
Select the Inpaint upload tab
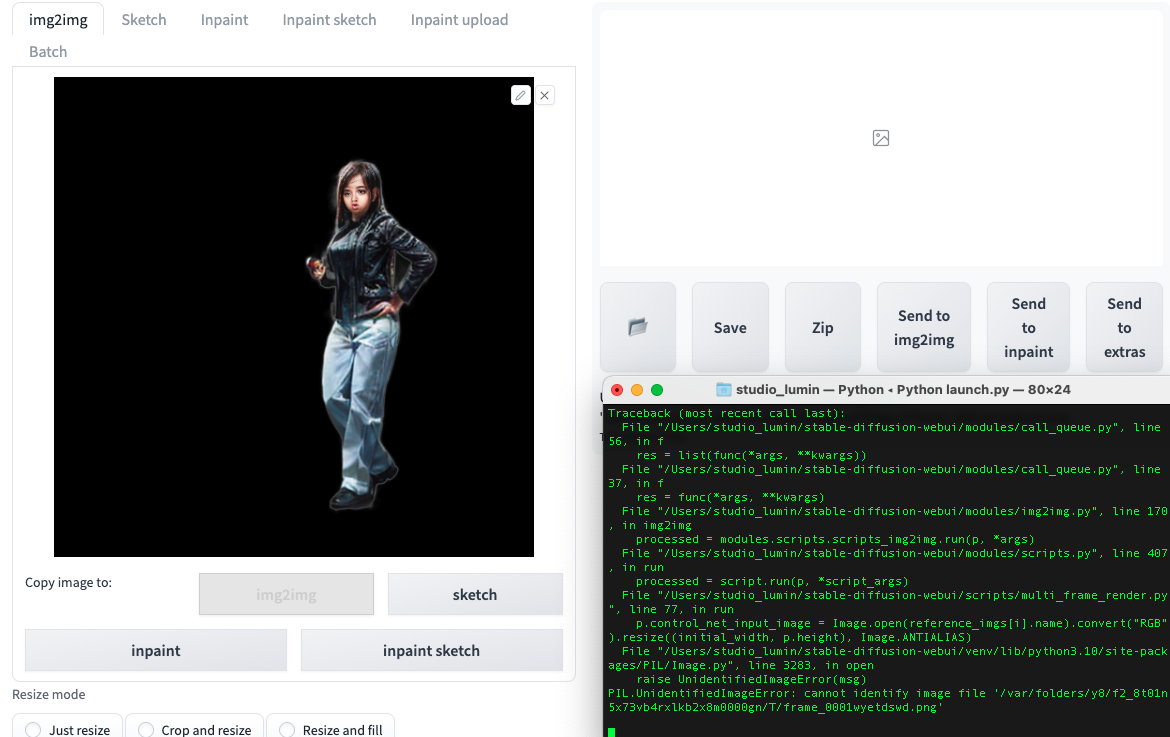pos(459,19)
